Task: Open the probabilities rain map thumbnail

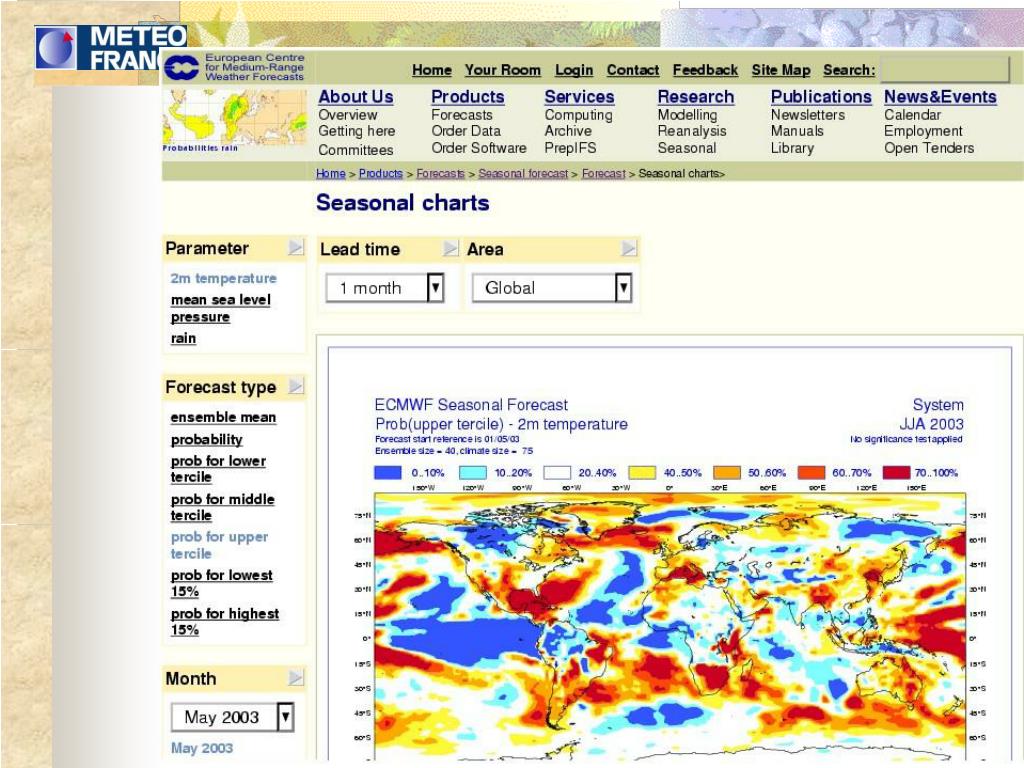Action: pos(234,121)
